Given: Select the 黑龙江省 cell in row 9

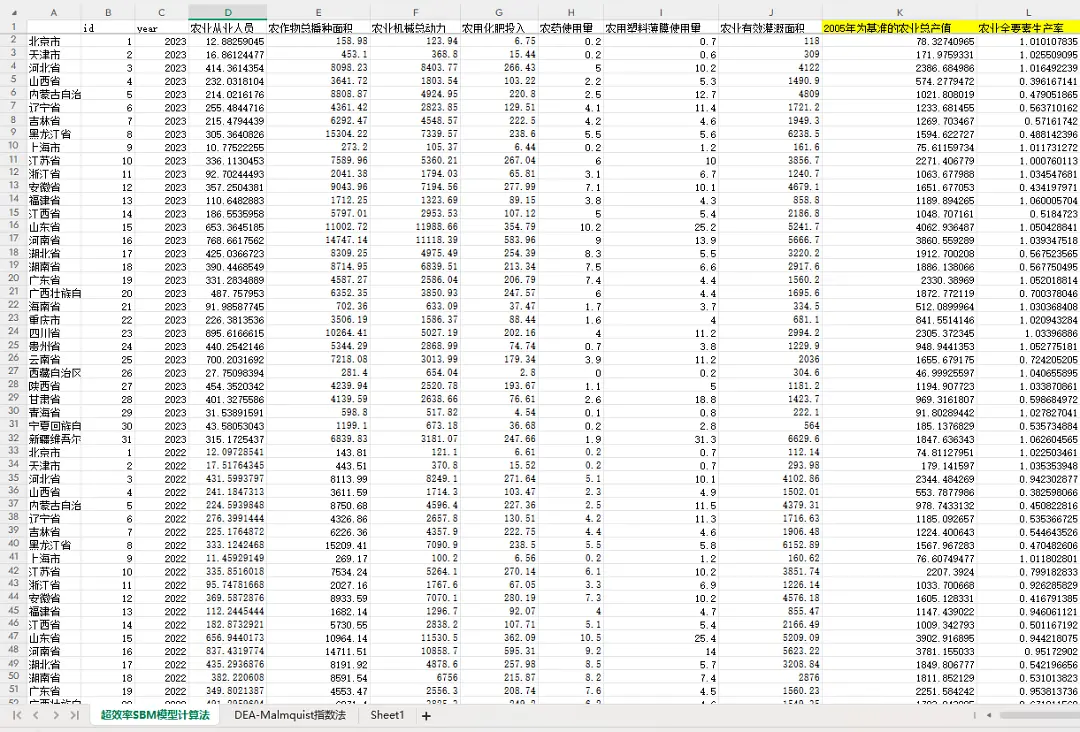Looking at the screenshot, I should (x=54, y=134).
